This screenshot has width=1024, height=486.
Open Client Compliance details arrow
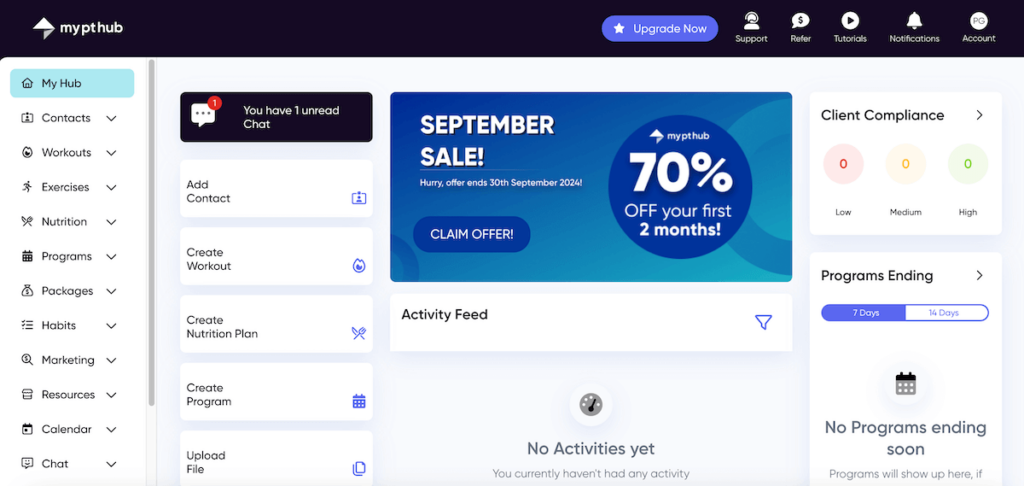coord(979,115)
